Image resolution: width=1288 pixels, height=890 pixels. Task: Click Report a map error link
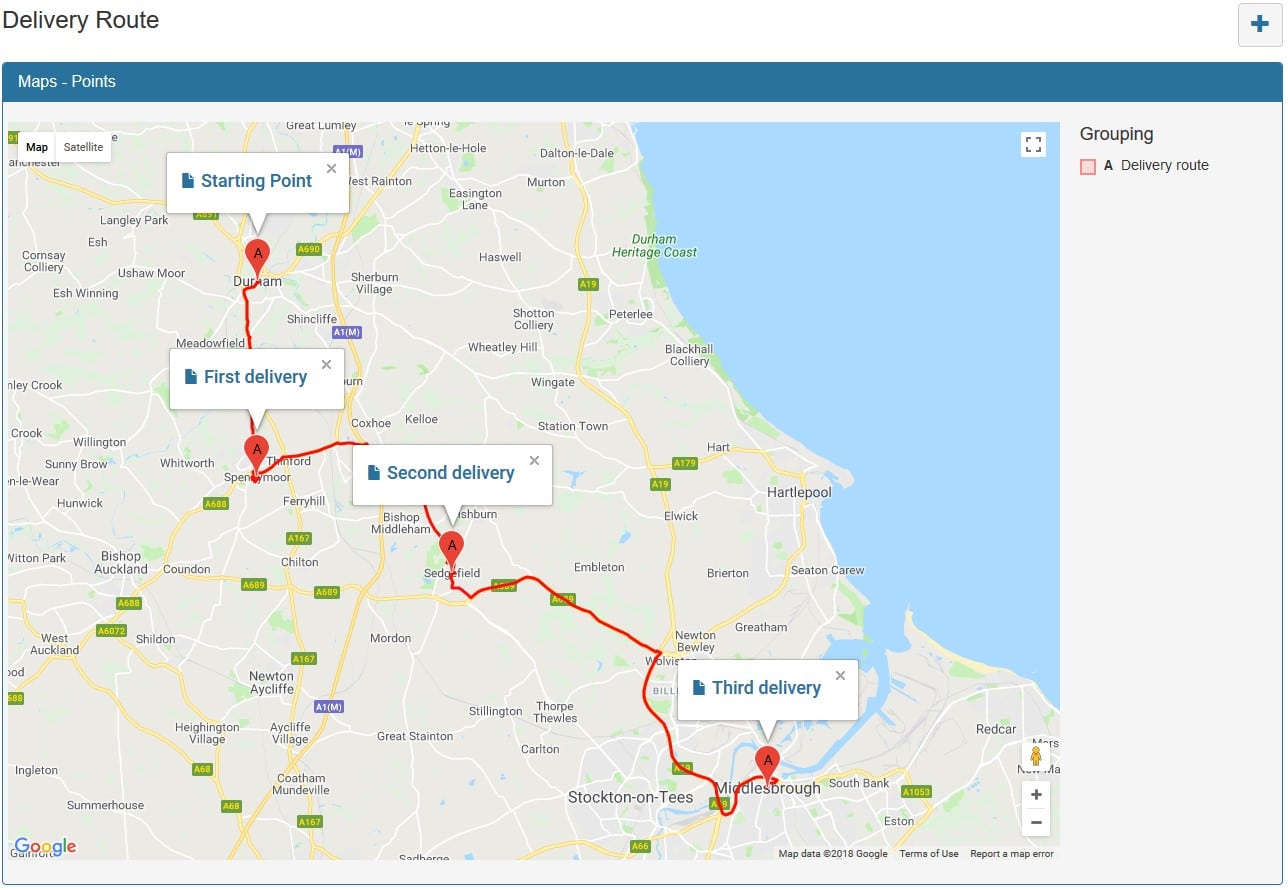[x=1011, y=853]
